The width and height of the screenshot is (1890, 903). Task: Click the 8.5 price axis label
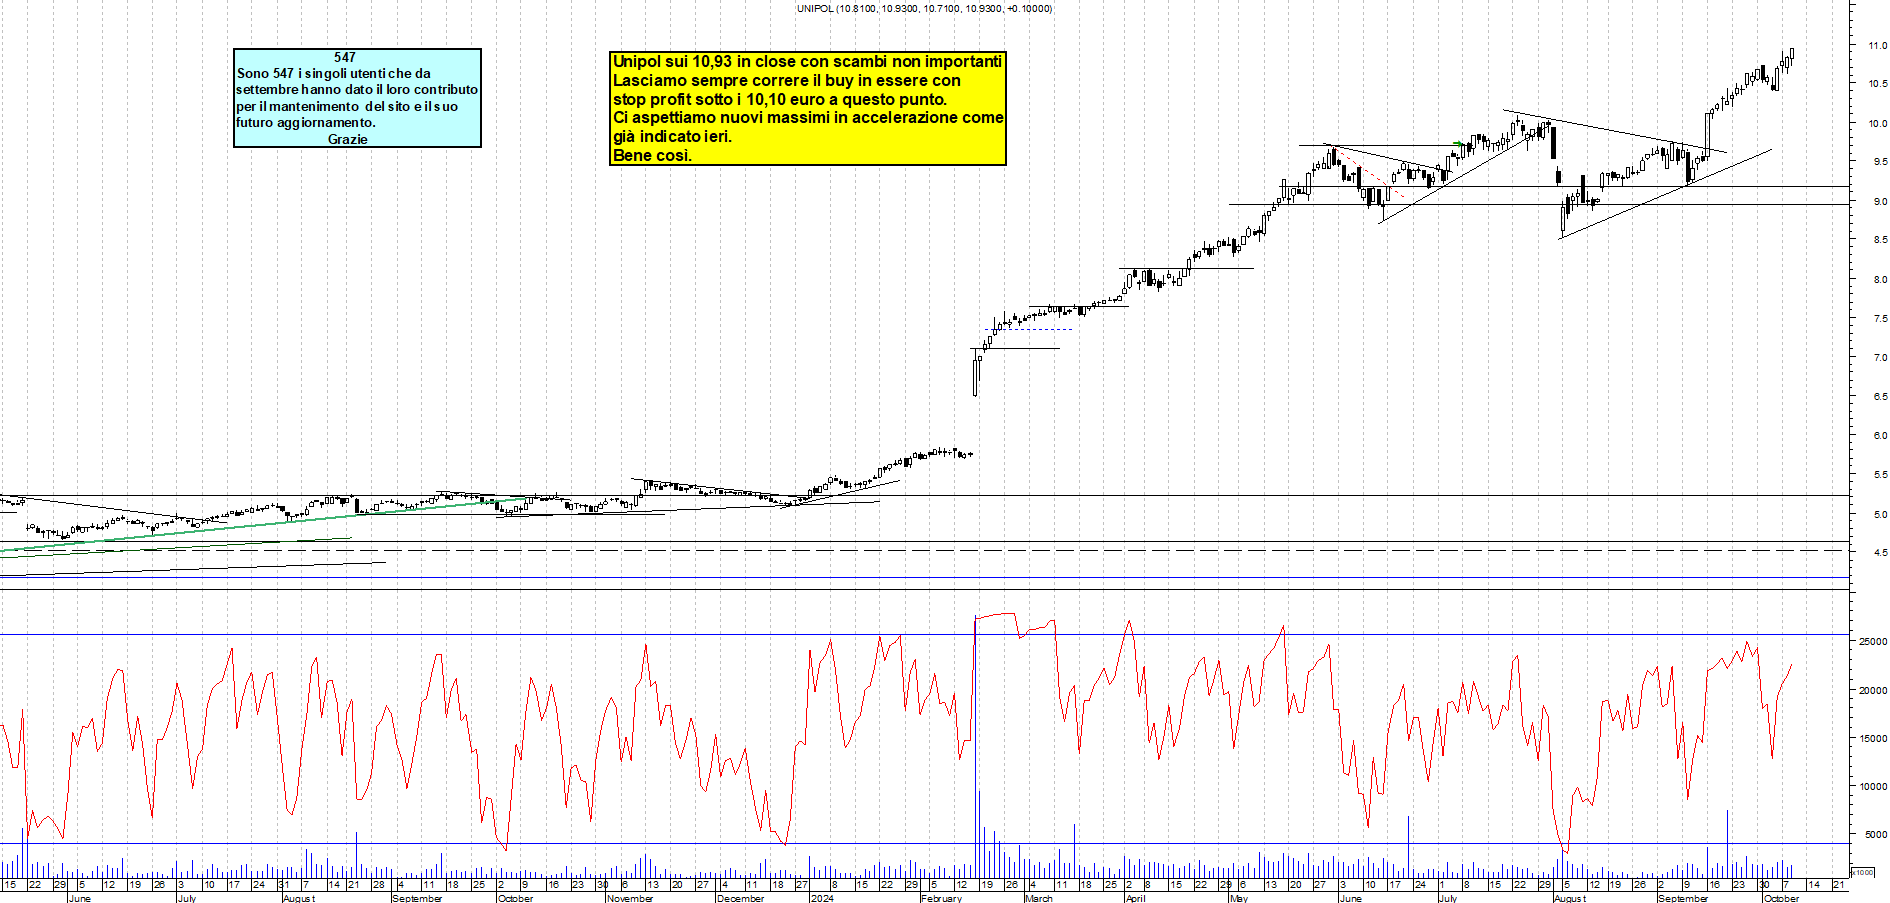tap(1880, 240)
